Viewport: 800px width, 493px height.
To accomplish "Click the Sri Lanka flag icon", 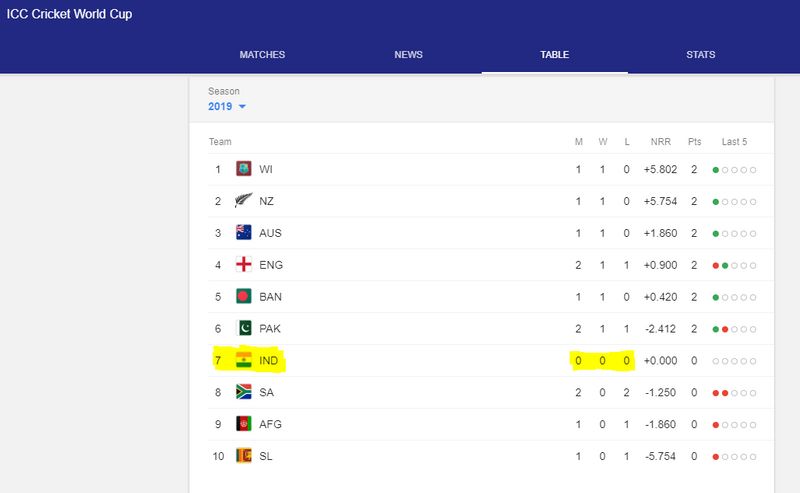I will point(243,456).
